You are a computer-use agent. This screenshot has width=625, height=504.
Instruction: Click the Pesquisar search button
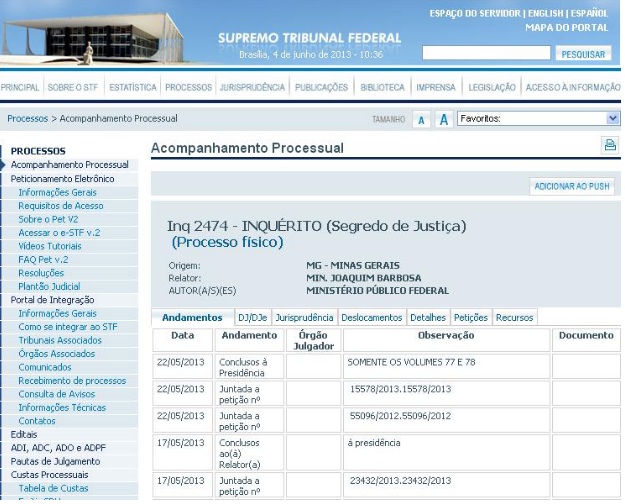[x=582, y=54]
